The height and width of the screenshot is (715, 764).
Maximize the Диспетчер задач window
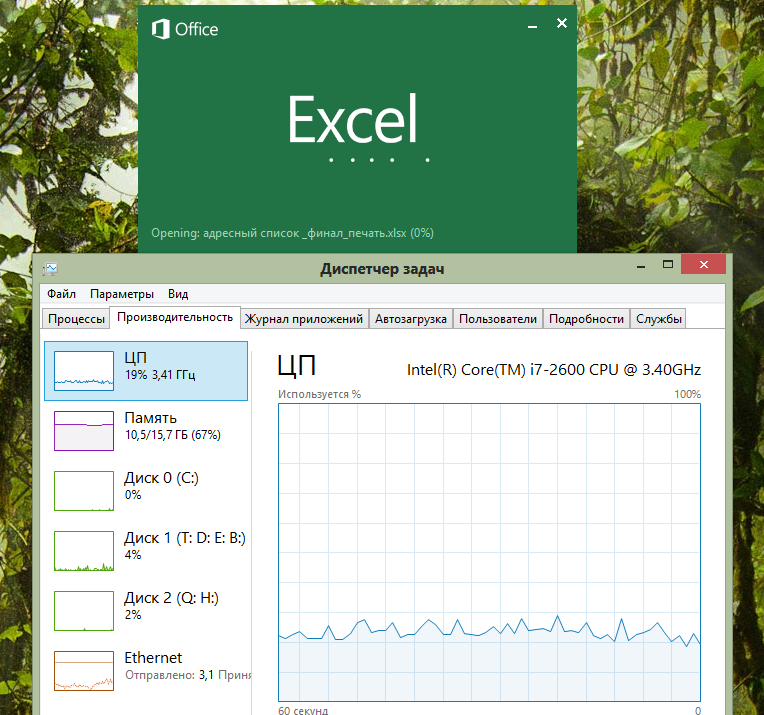point(668,264)
